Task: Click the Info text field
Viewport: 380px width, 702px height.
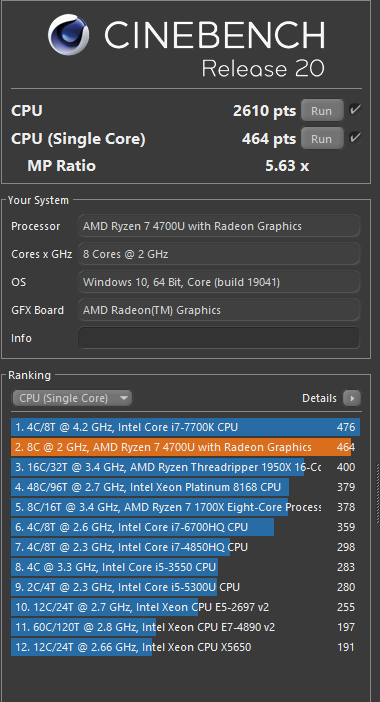Action: click(x=219, y=338)
